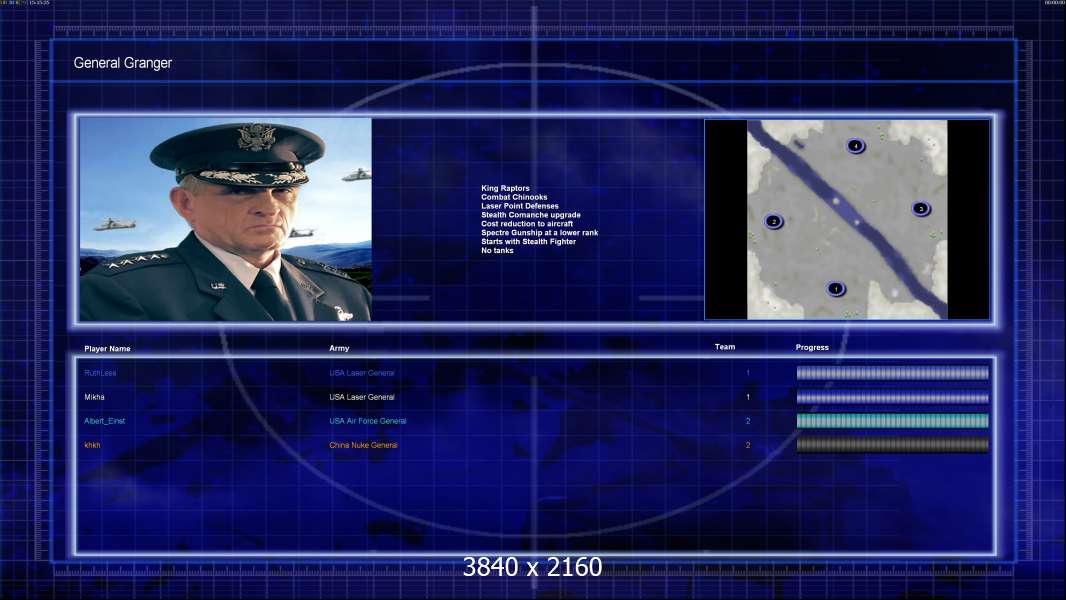Screen dimensions: 1066x600
Task: Click team number in khkh row
Action: tap(748, 445)
